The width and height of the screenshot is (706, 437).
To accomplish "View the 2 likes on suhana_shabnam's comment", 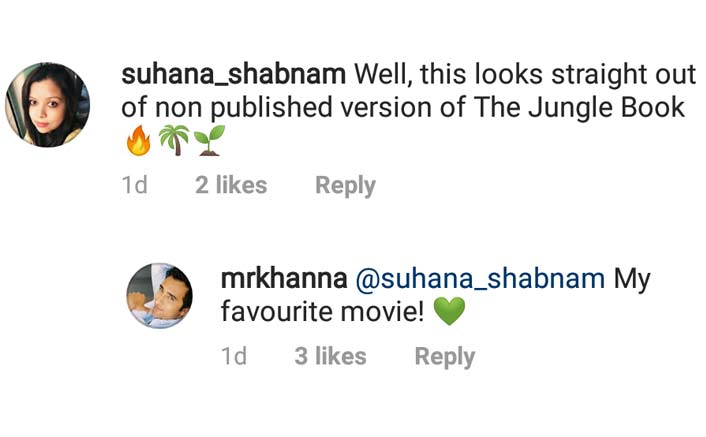I will click(x=231, y=185).
